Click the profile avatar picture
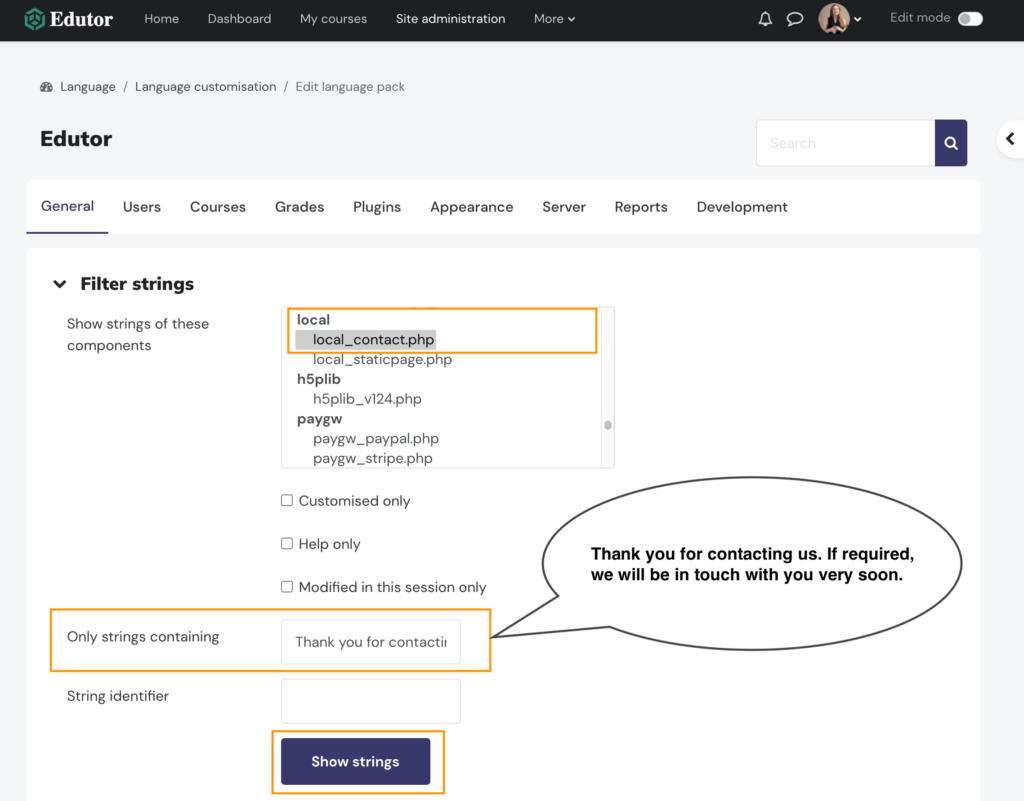This screenshot has width=1024, height=801. tap(833, 18)
